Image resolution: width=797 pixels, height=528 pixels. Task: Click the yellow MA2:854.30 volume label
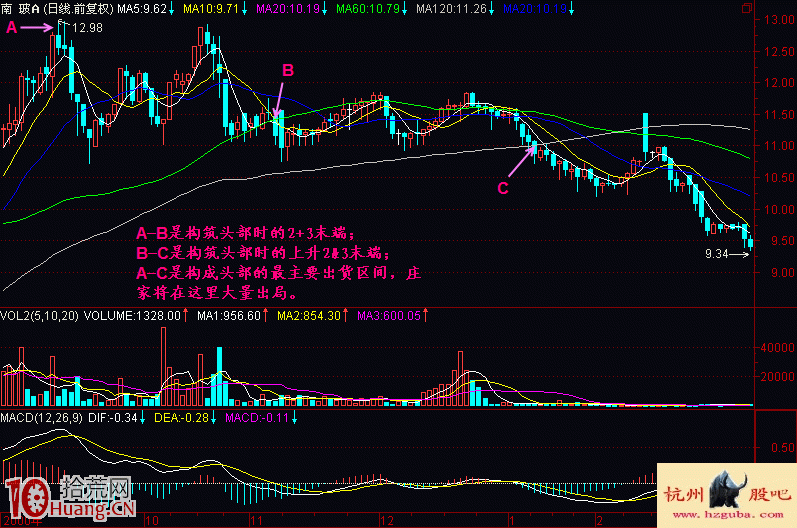pyautogui.click(x=309, y=316)
